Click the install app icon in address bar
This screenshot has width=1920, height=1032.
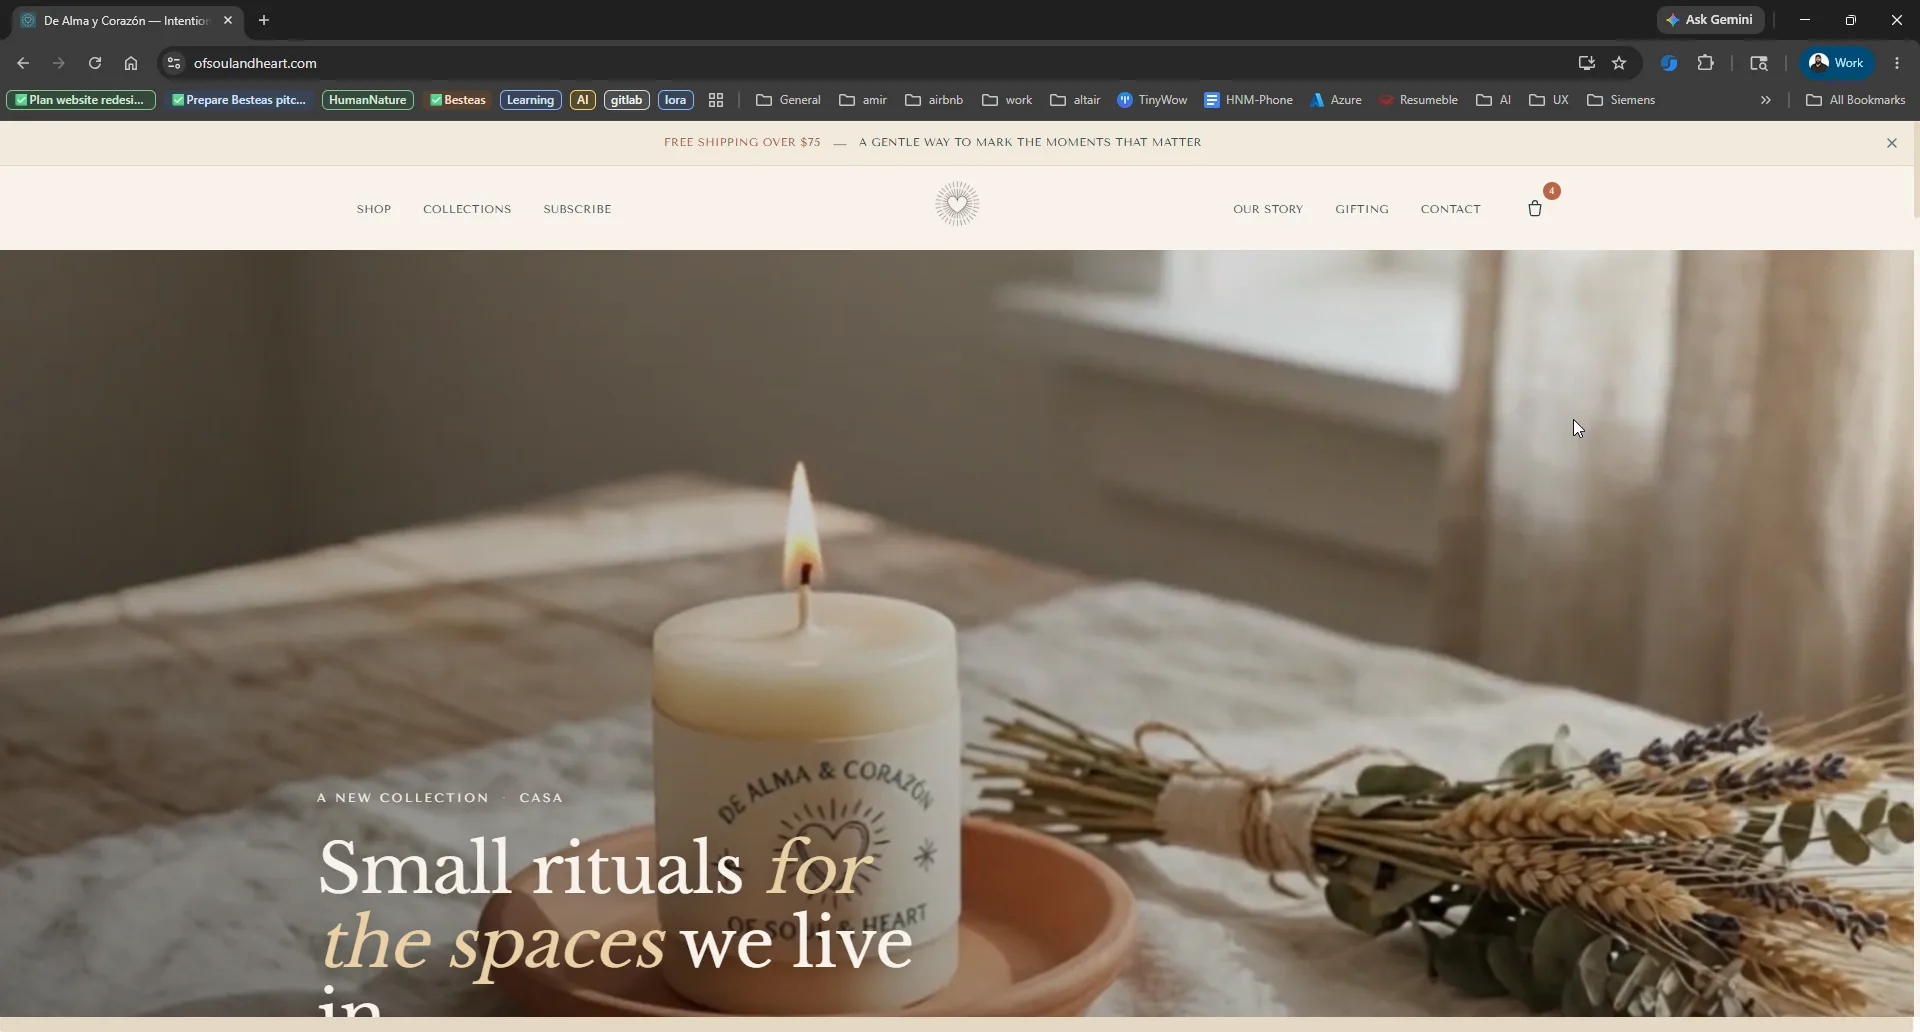coord(1586,63)
